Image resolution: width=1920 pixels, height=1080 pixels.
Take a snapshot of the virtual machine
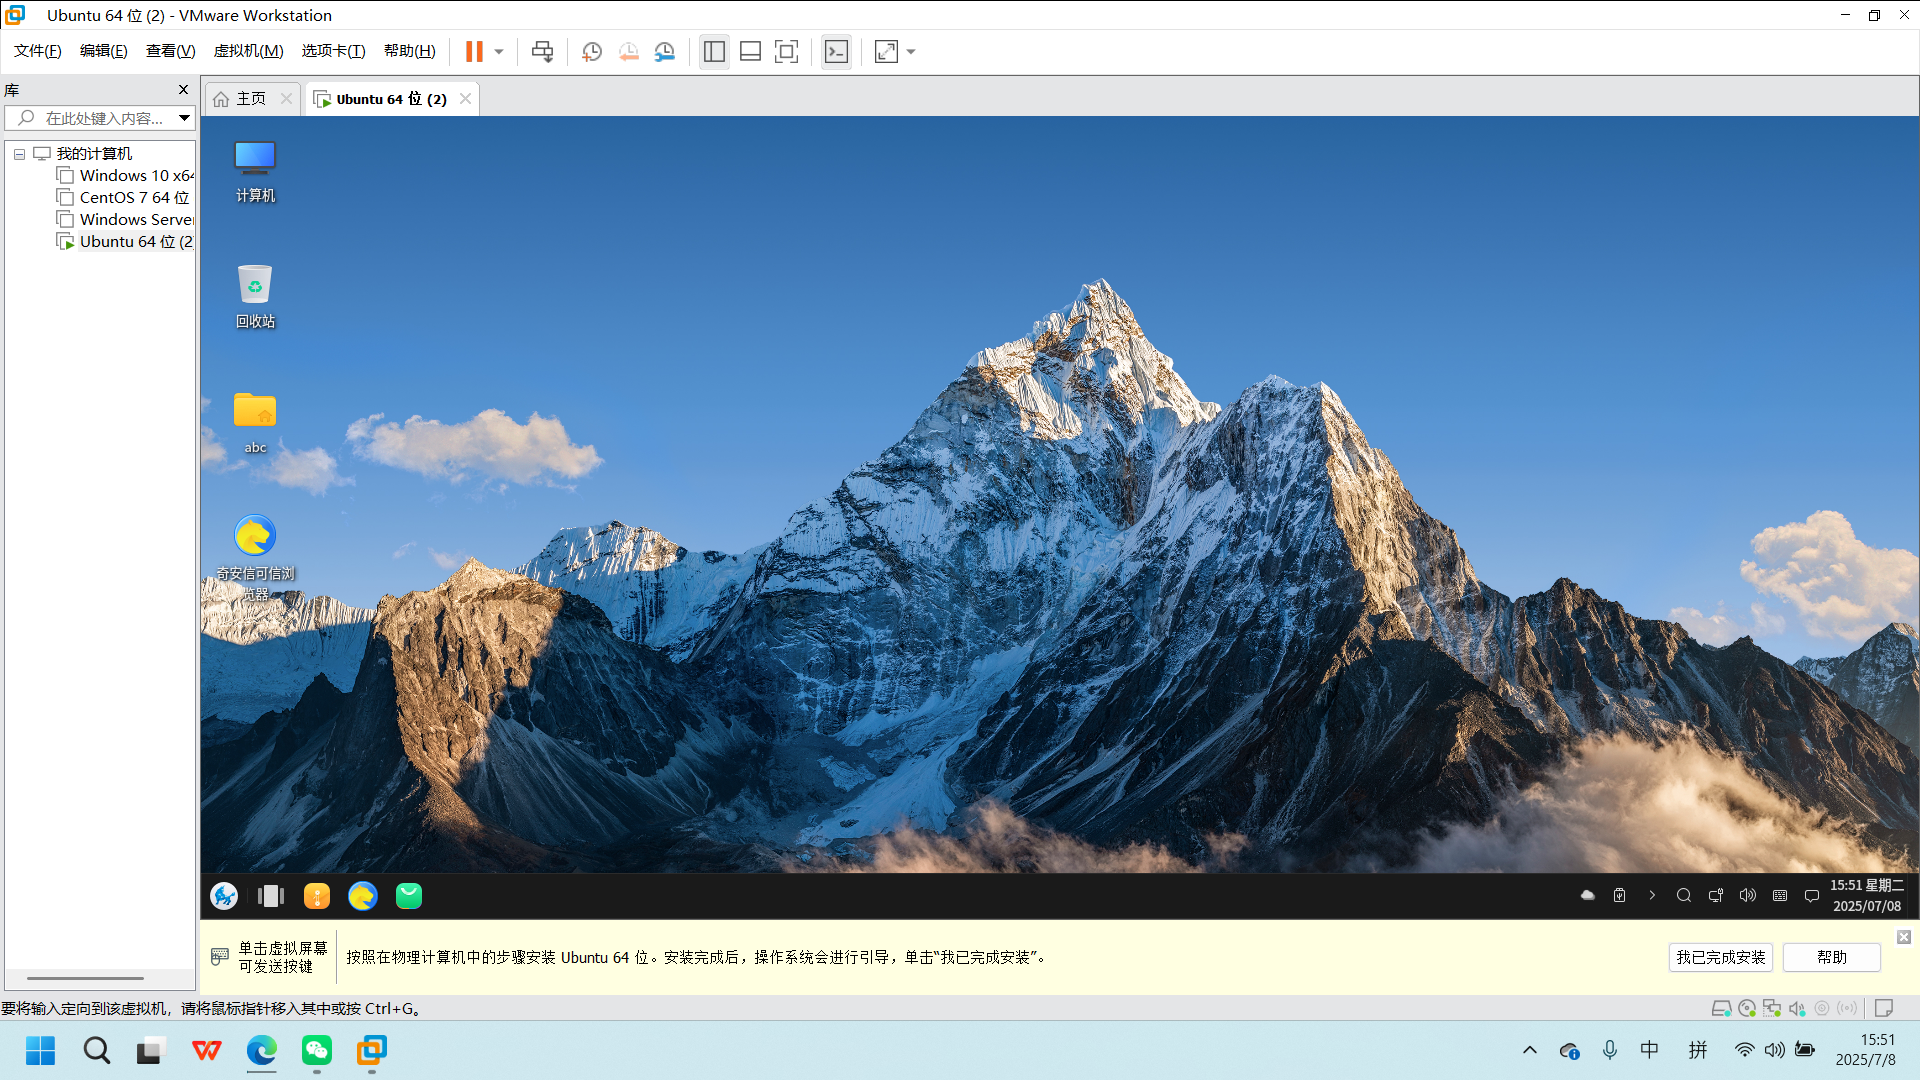point(592,52)
